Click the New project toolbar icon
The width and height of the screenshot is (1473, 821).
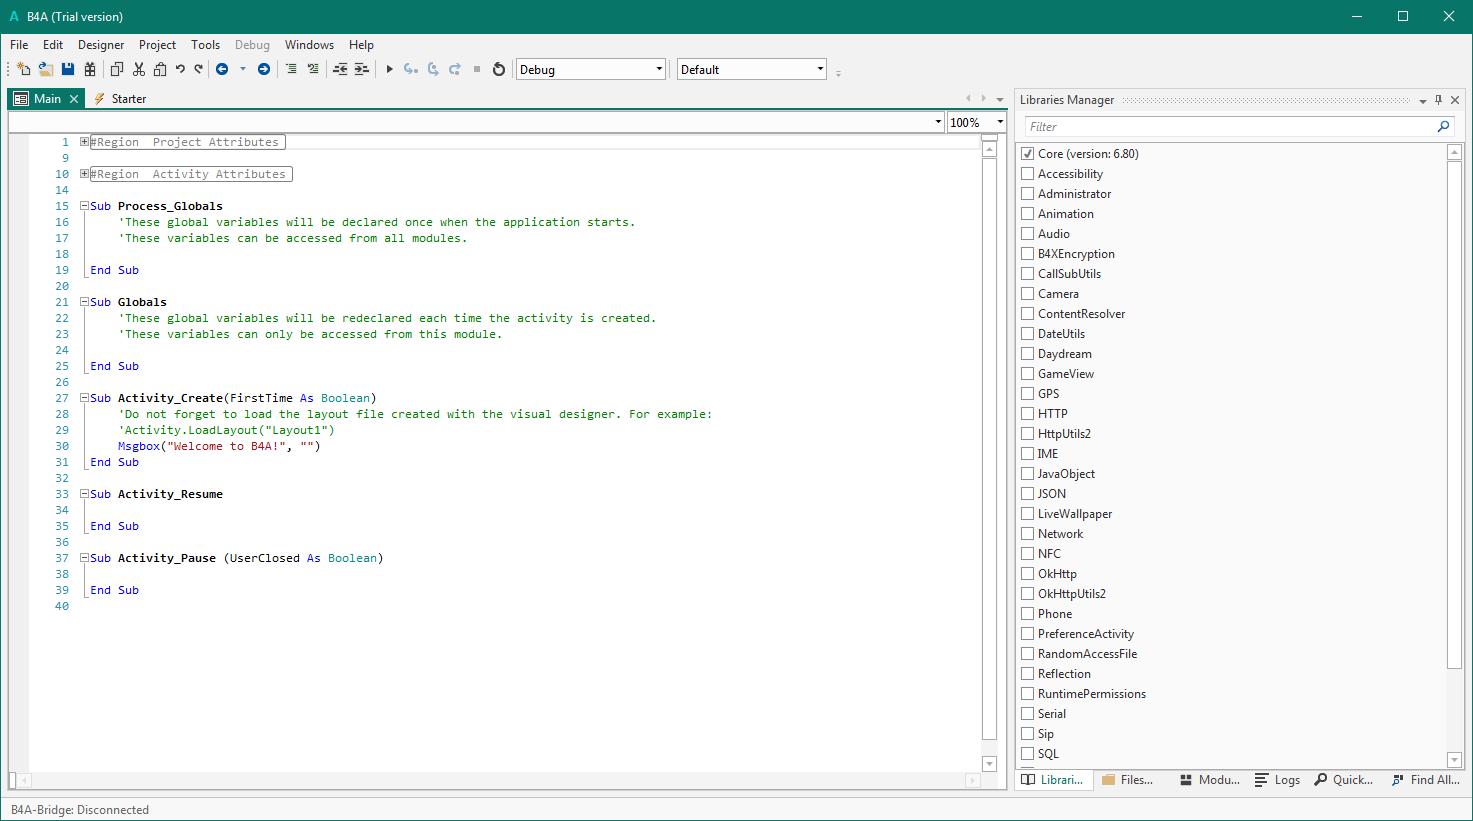24,69
